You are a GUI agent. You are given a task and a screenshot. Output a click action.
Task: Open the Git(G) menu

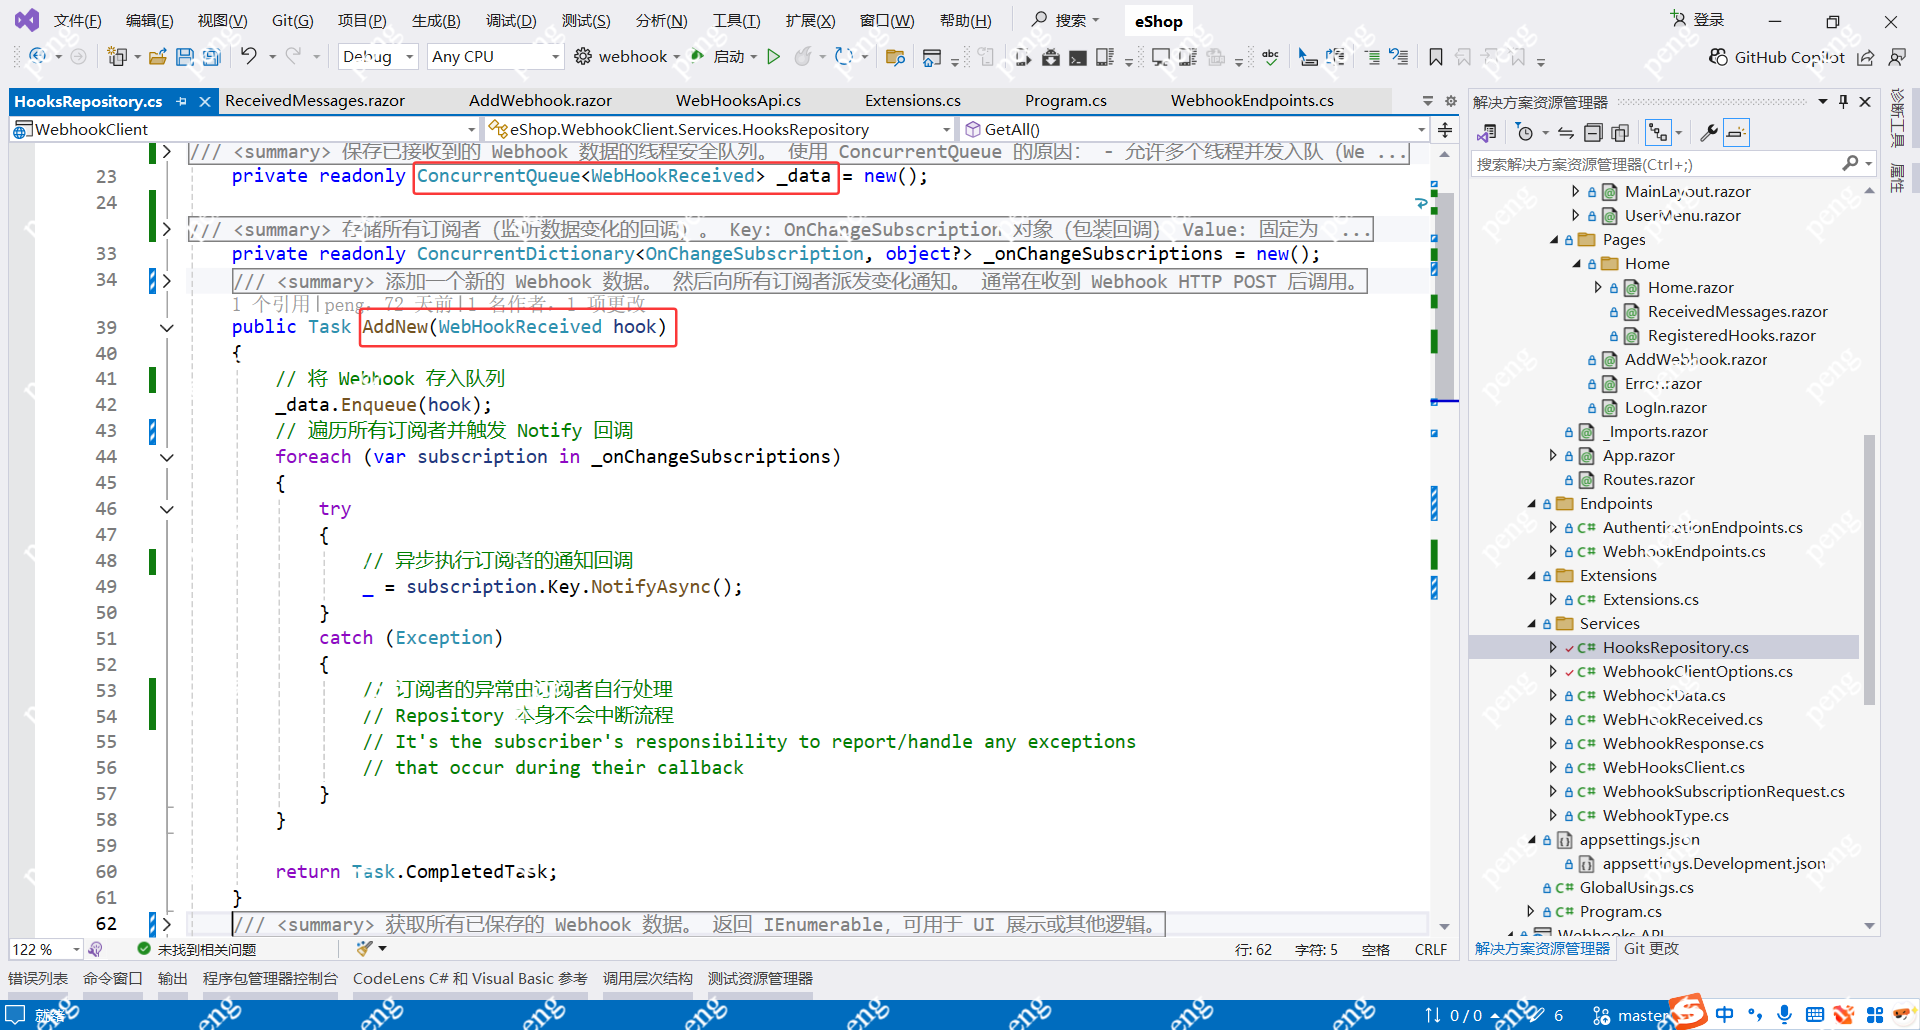point(292,21)
